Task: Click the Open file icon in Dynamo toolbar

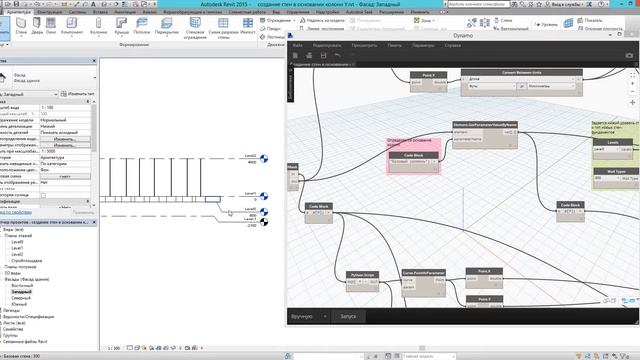Action: (x=309, y=55)
